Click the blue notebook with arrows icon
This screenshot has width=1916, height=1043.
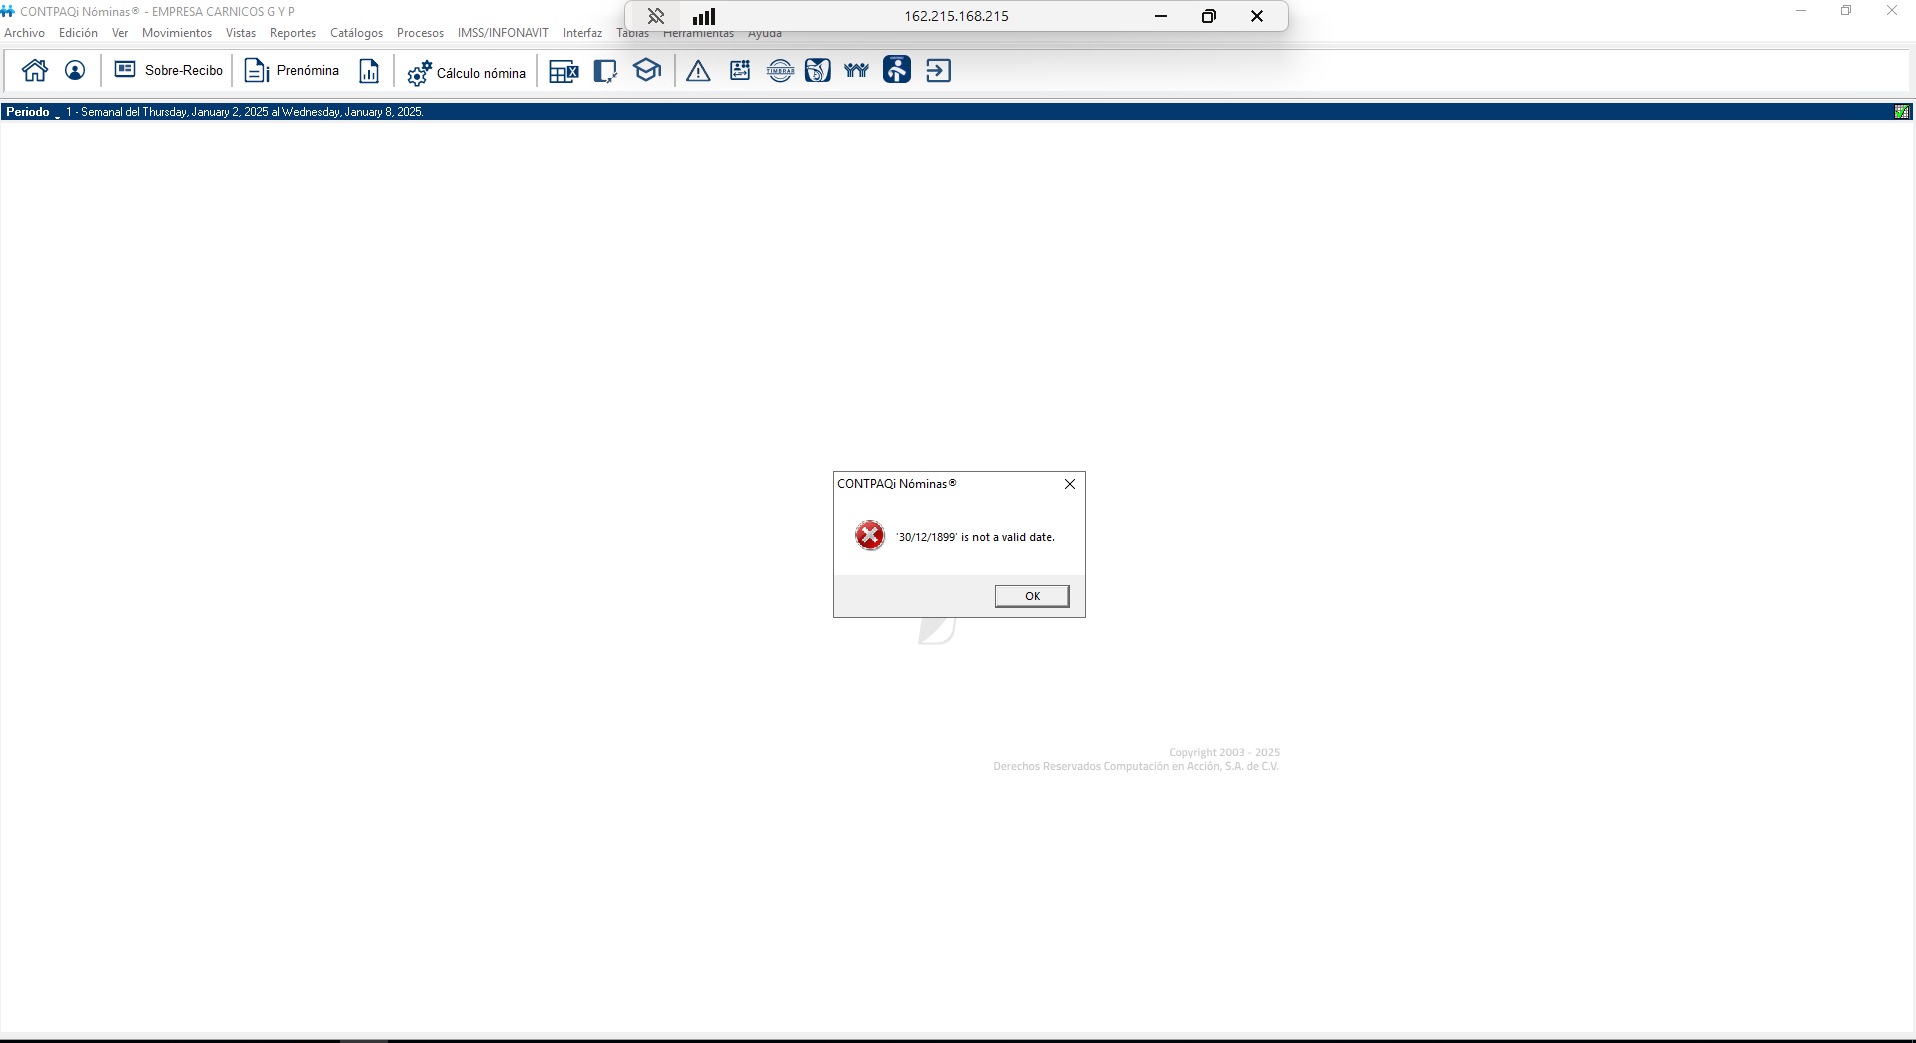605,71
